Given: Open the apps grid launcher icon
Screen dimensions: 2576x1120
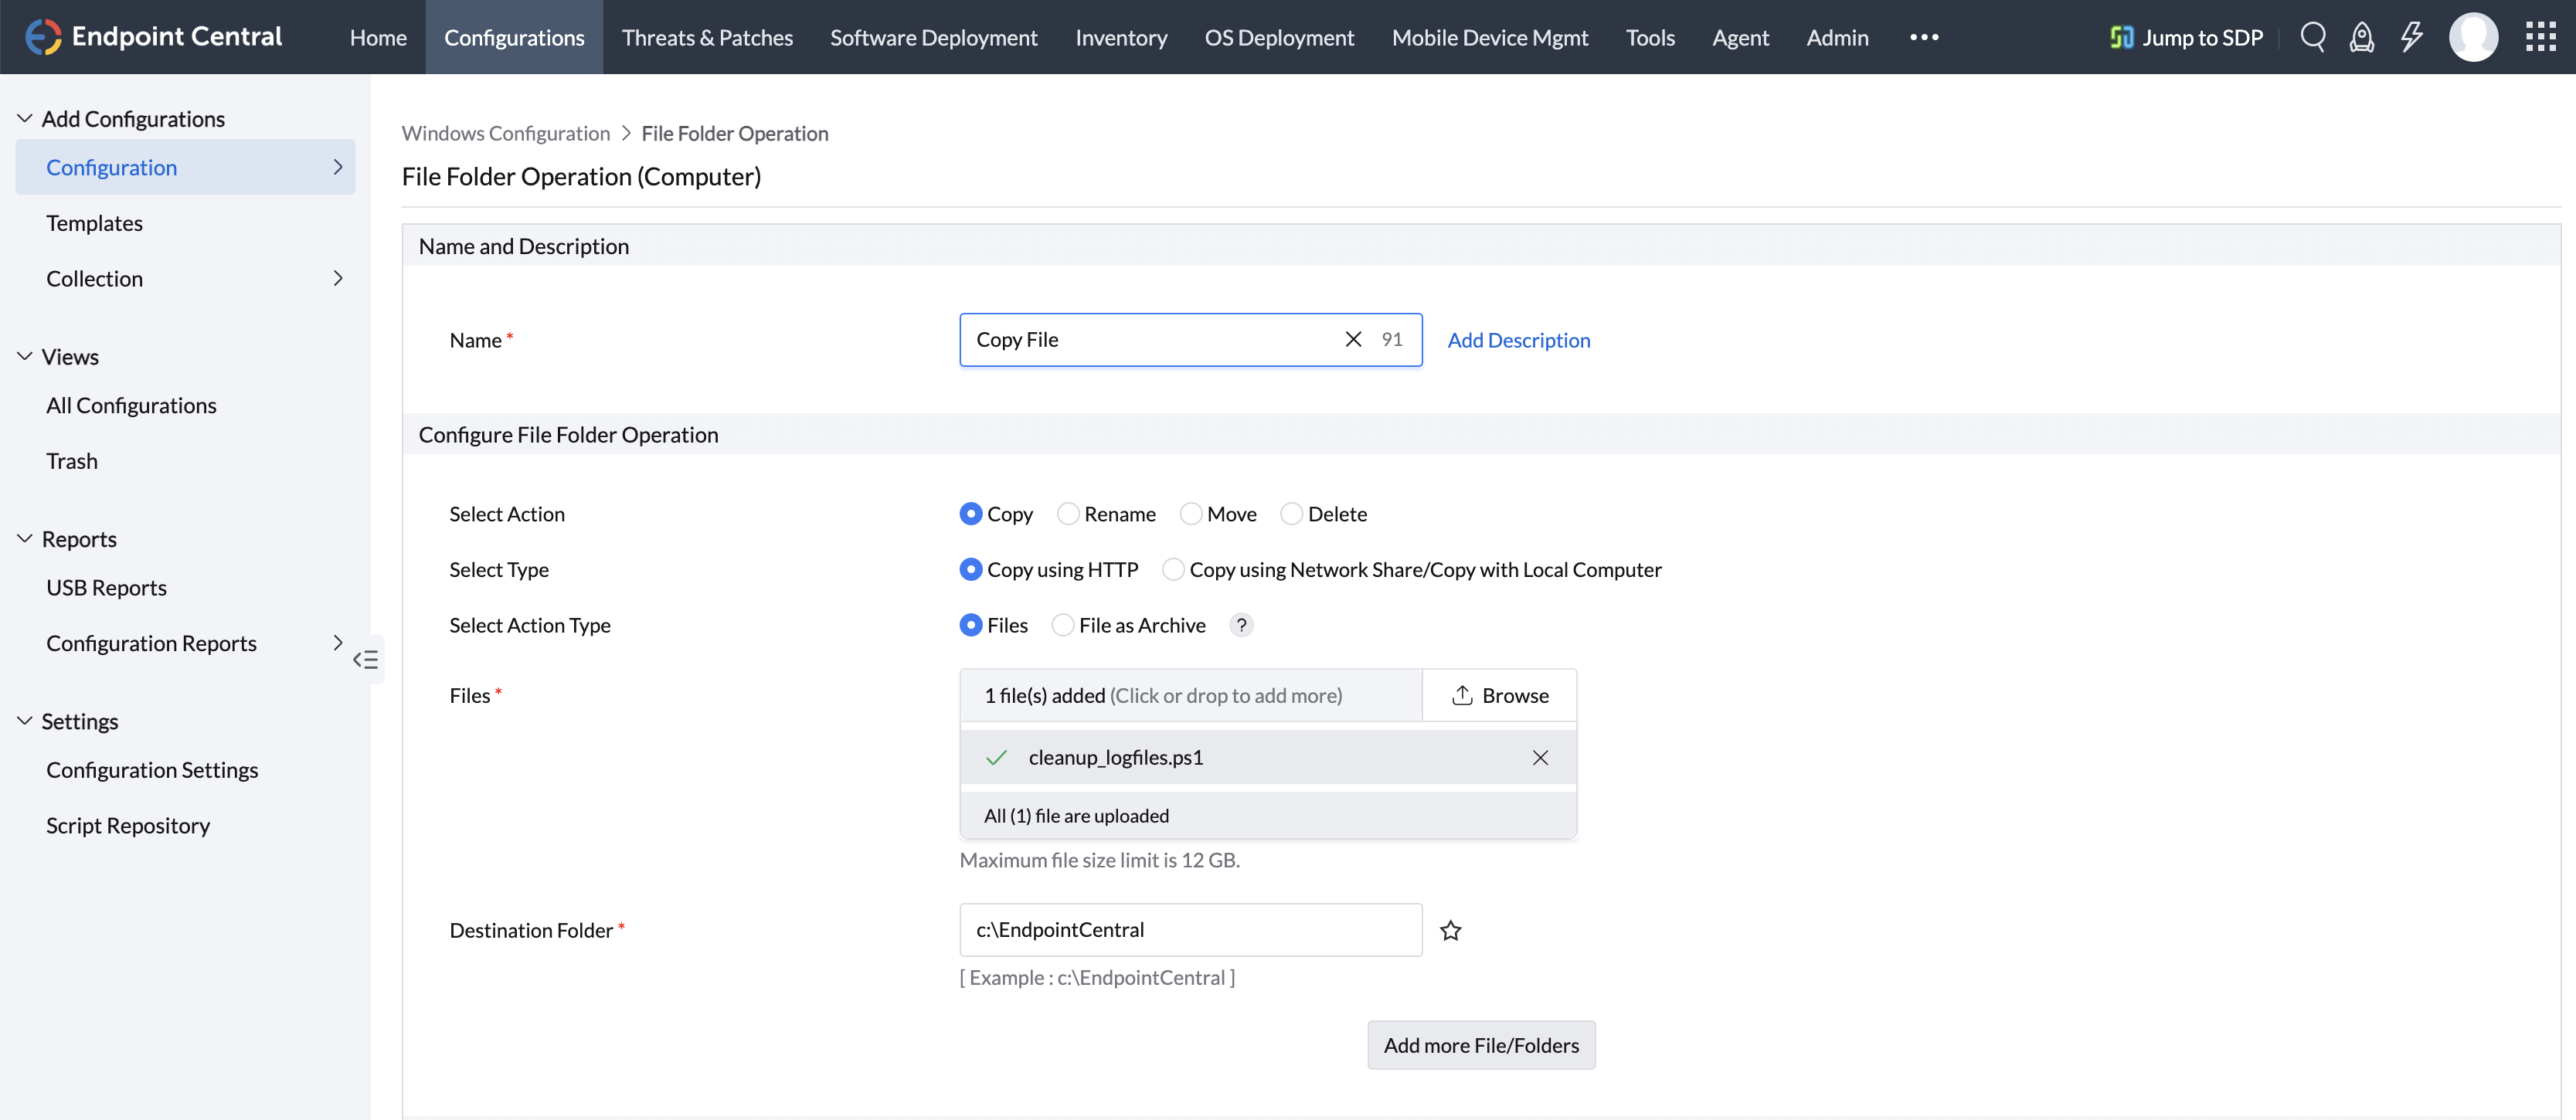Looking at the screenshot, I should (x=2540, y=37).
